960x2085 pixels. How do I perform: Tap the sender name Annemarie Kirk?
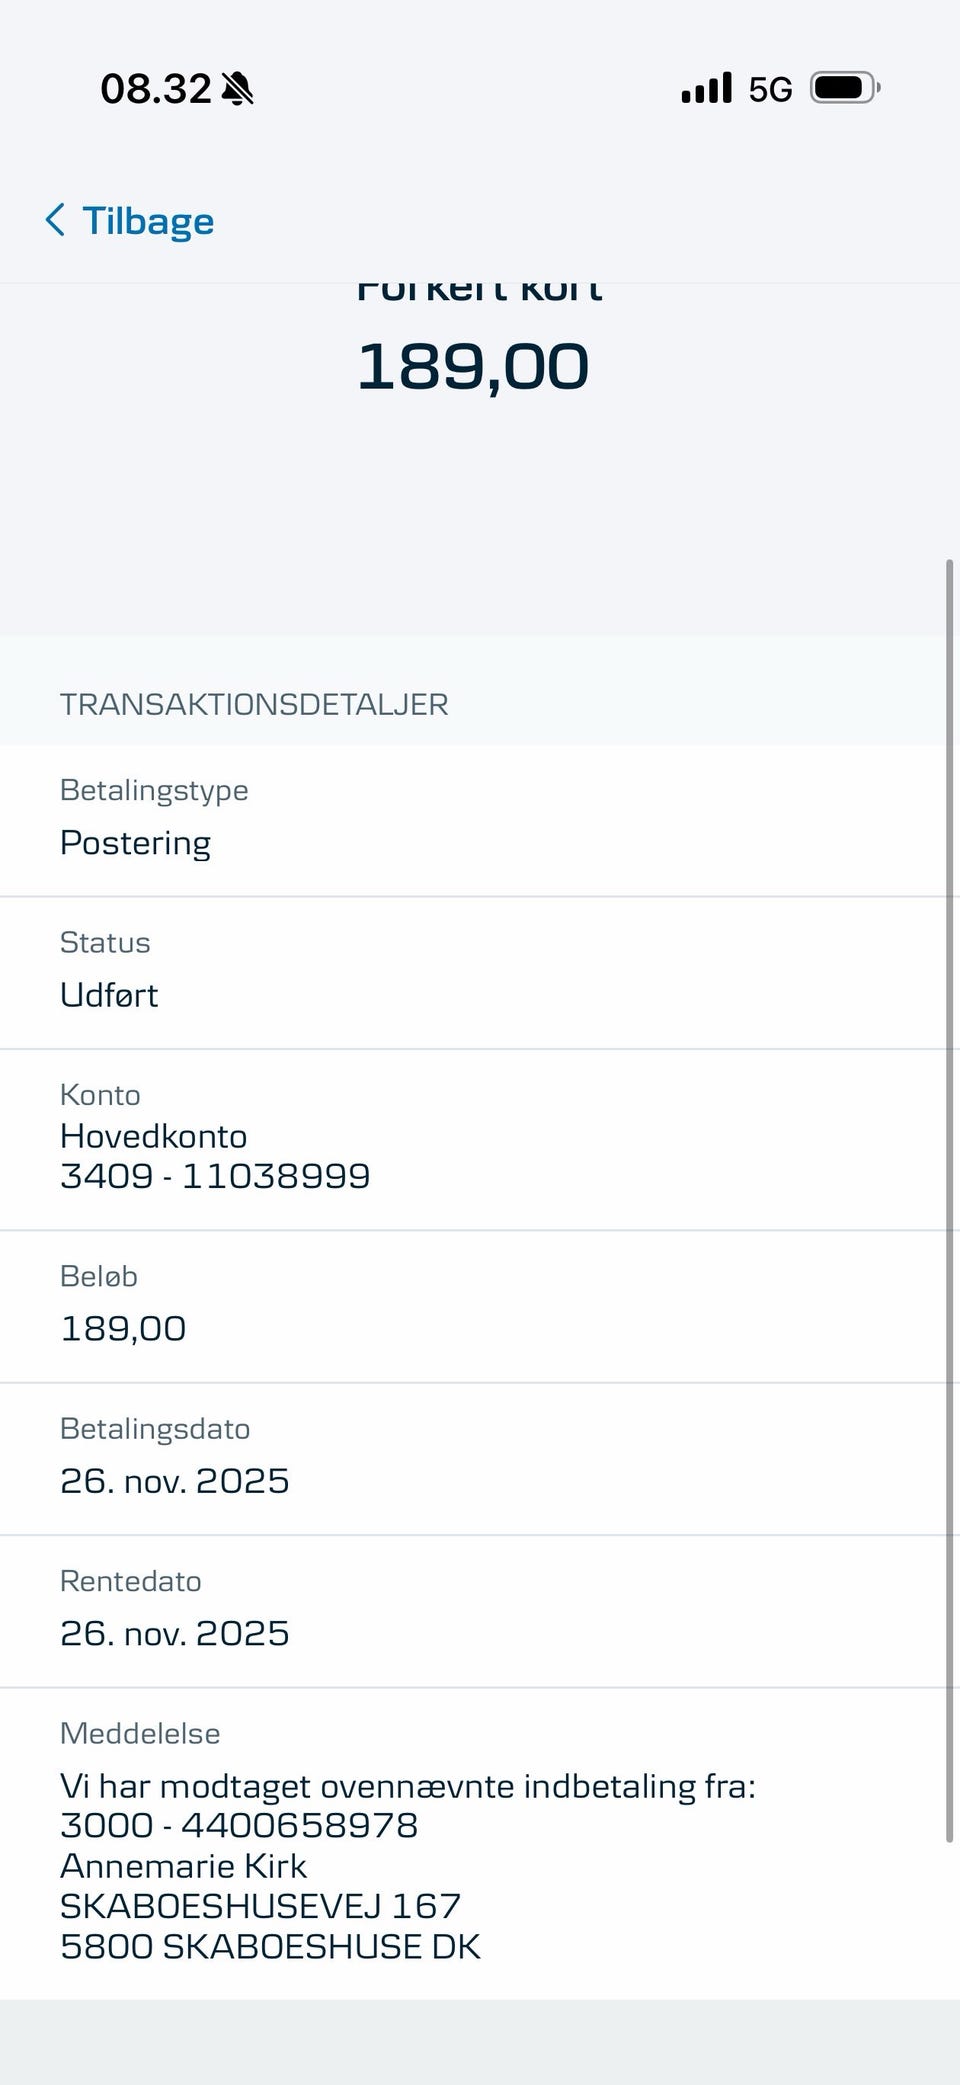click(184, 1866)
